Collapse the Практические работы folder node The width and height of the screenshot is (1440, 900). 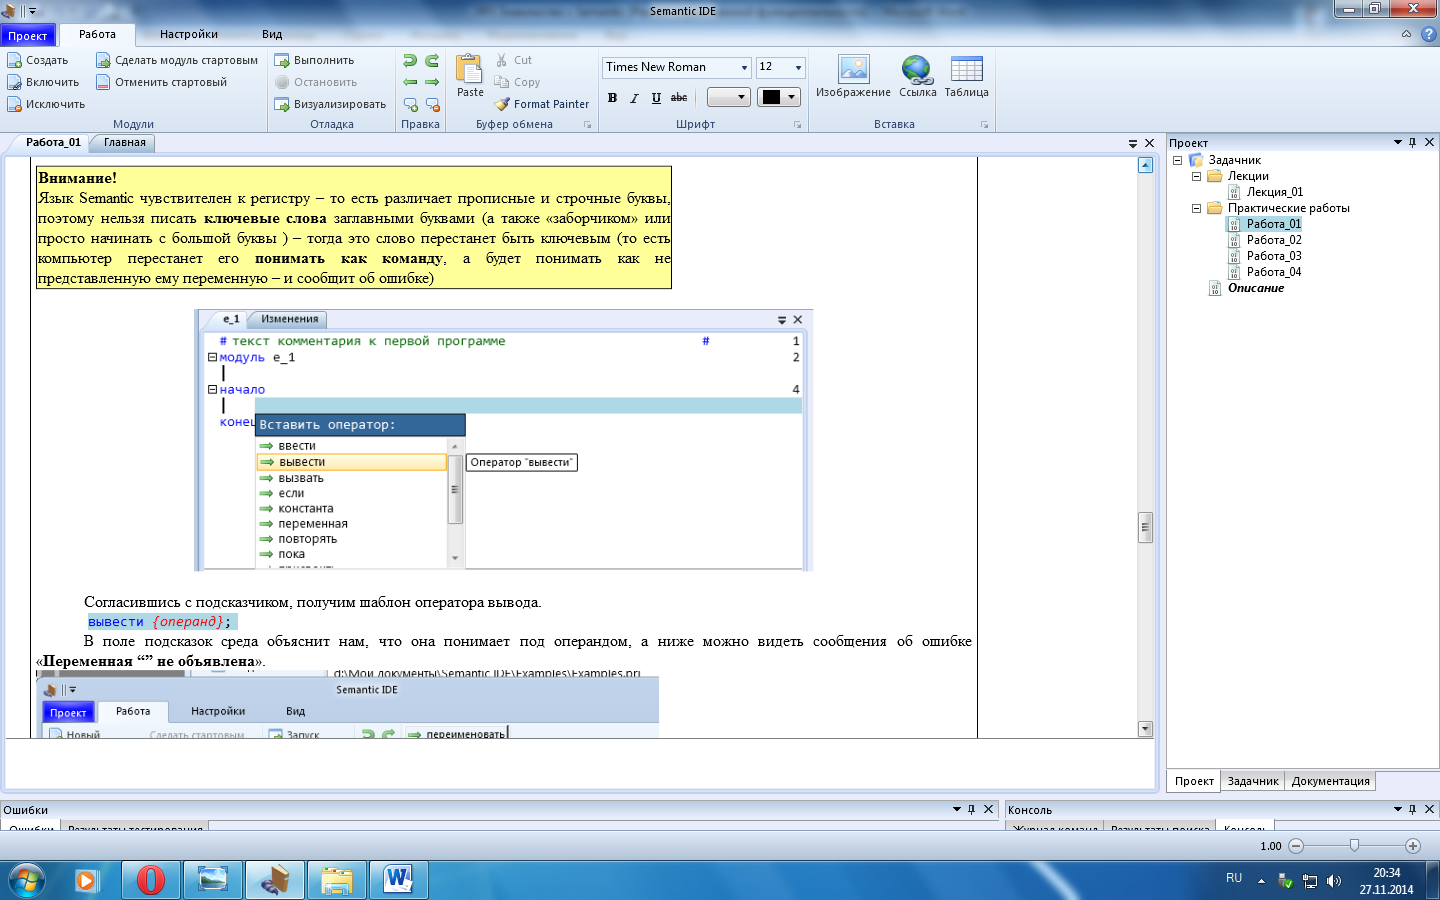(1196, 208)
